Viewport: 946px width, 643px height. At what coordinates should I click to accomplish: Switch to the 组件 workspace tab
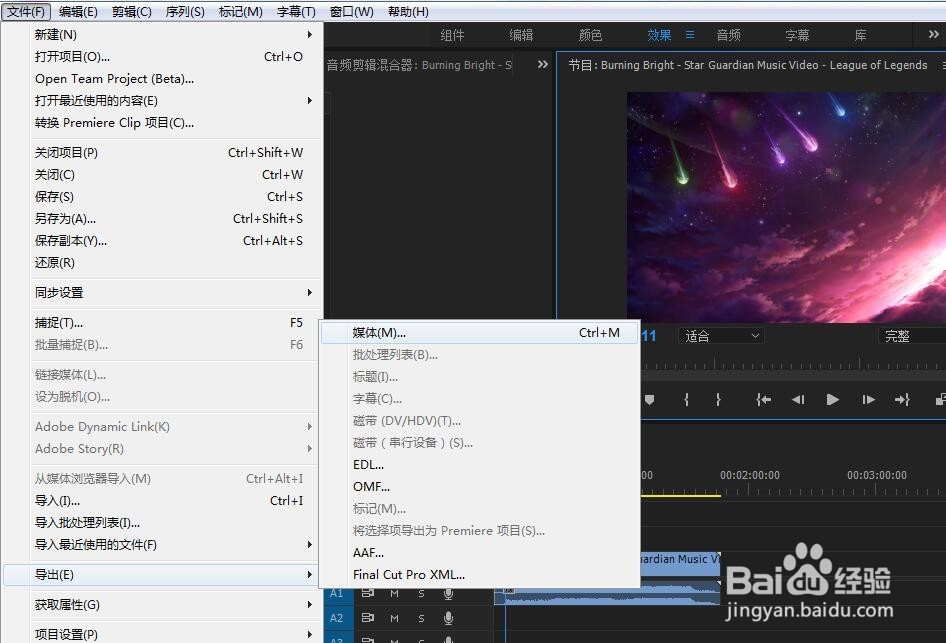click(x=452, y=35)
